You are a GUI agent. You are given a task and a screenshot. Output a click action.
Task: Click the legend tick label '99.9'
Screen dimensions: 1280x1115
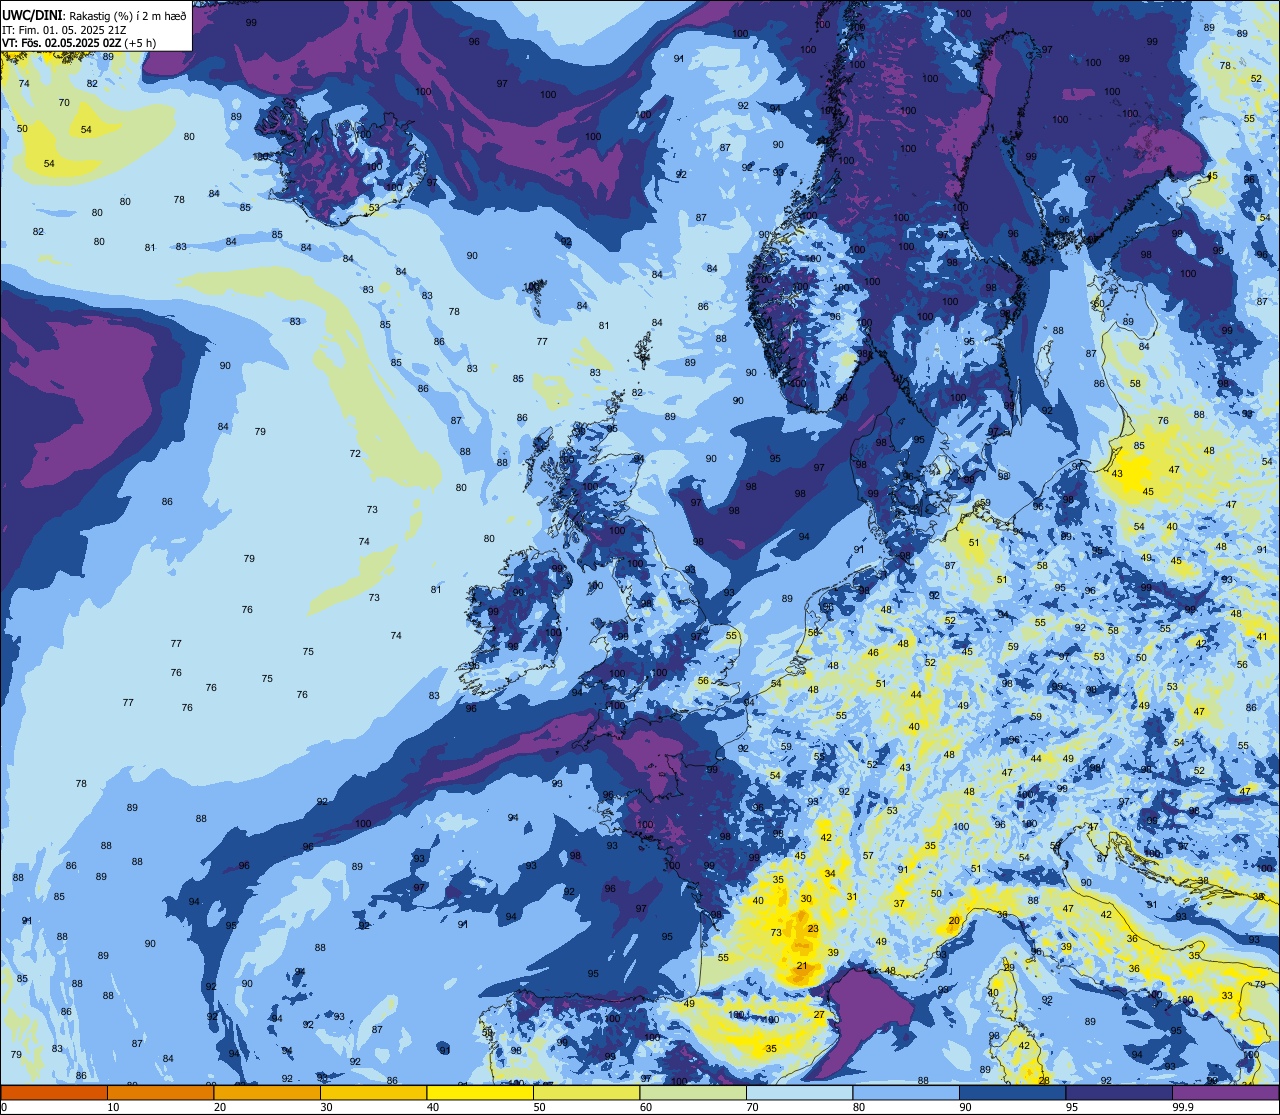pos(1183,1107)
